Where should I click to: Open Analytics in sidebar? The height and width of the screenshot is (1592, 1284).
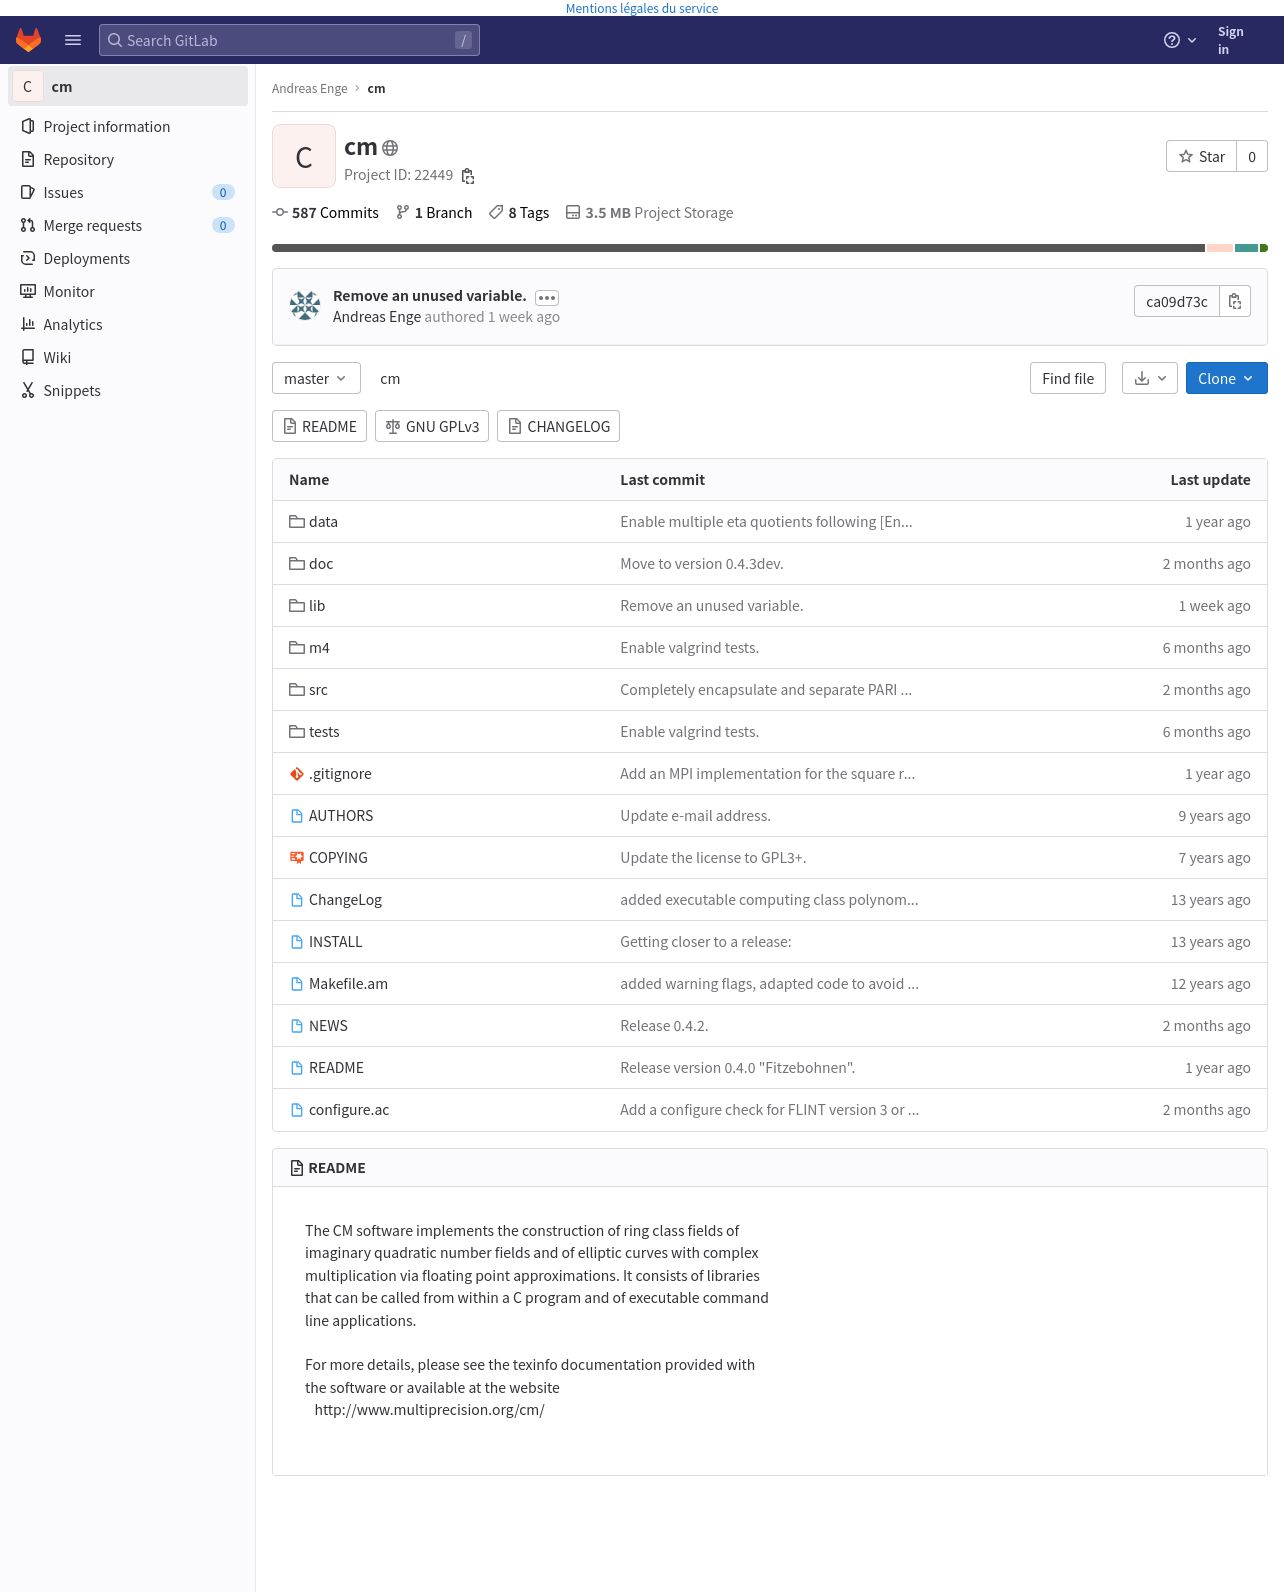(128, 325)
